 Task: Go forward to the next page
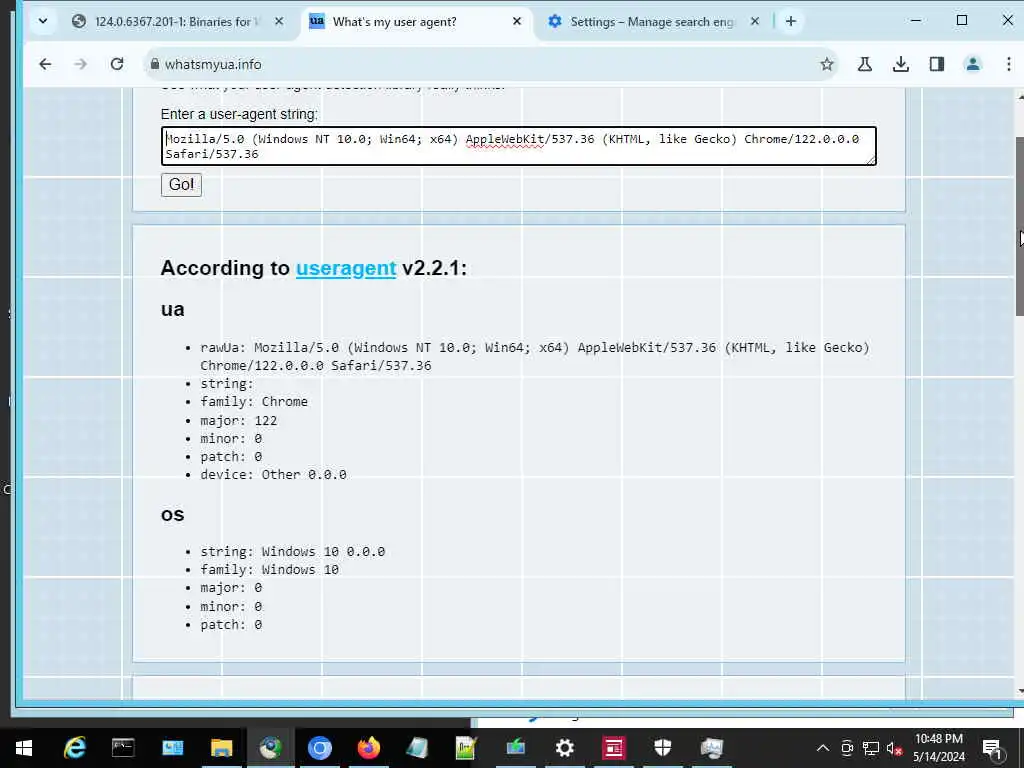(x=80, y=64)
